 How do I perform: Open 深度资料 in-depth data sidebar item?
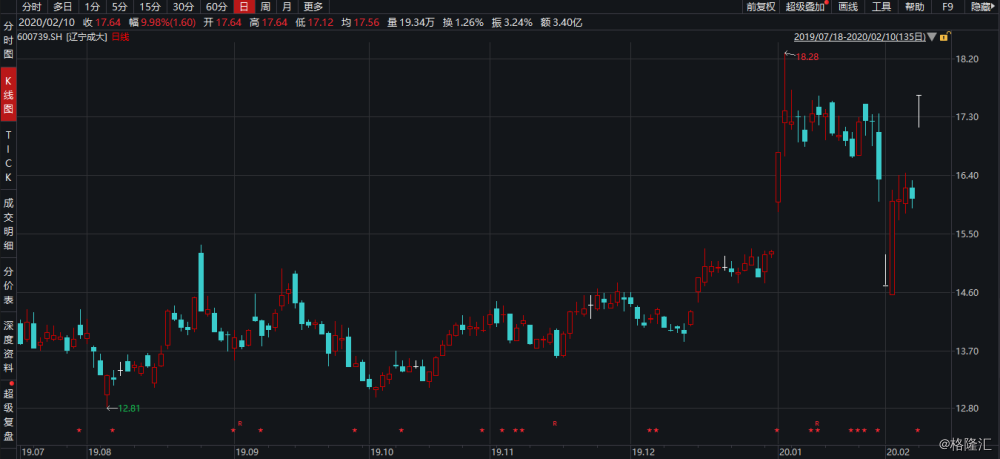click(x=8, y=345)
